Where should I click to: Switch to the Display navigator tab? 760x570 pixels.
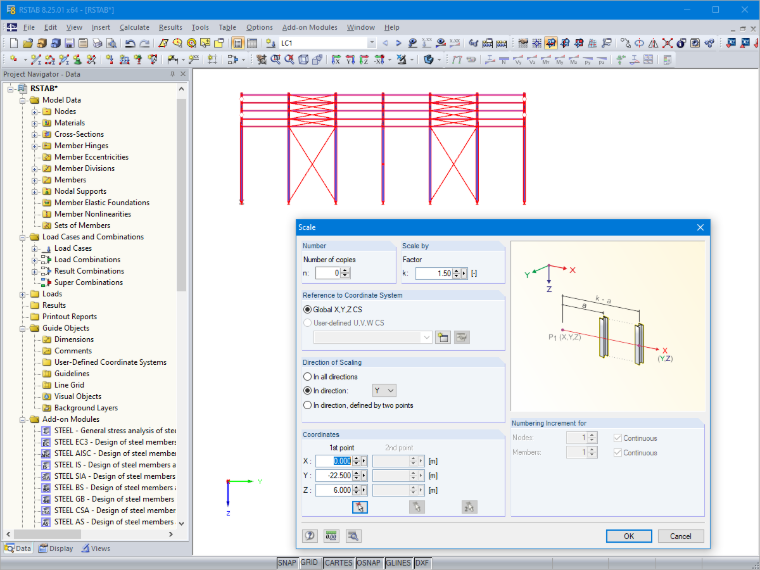point(56,548)
